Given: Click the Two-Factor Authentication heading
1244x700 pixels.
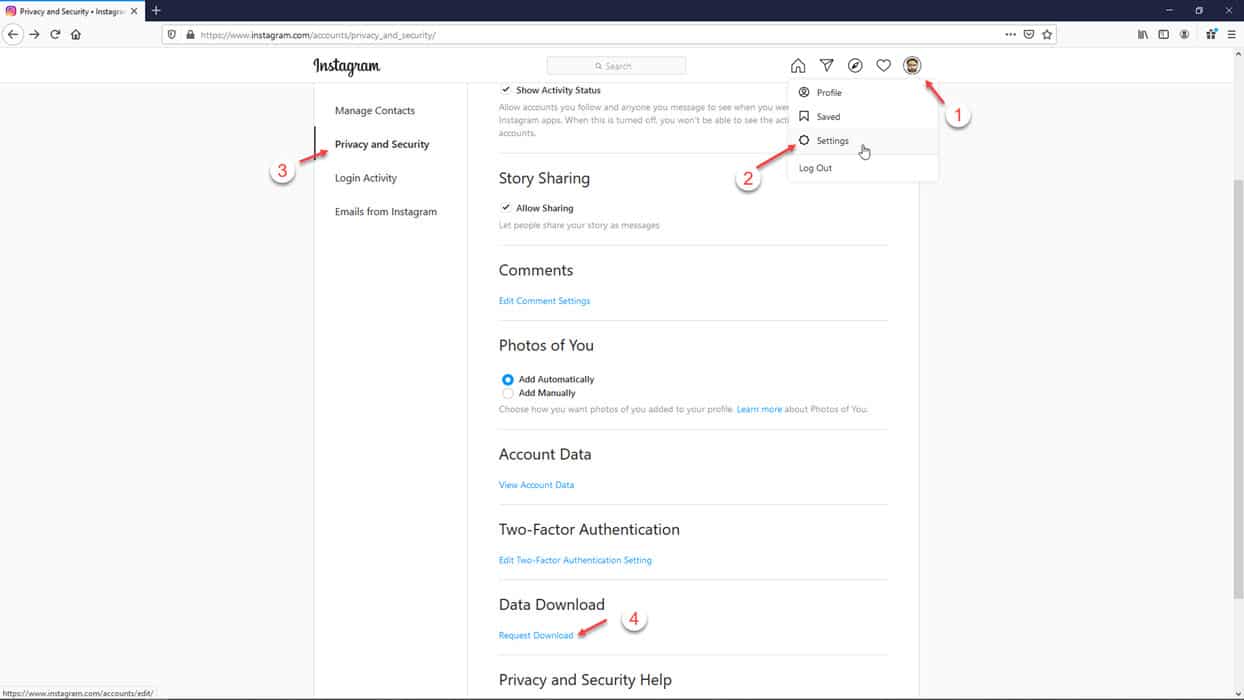Looking at the screenshot, I should tap(589, 530).
